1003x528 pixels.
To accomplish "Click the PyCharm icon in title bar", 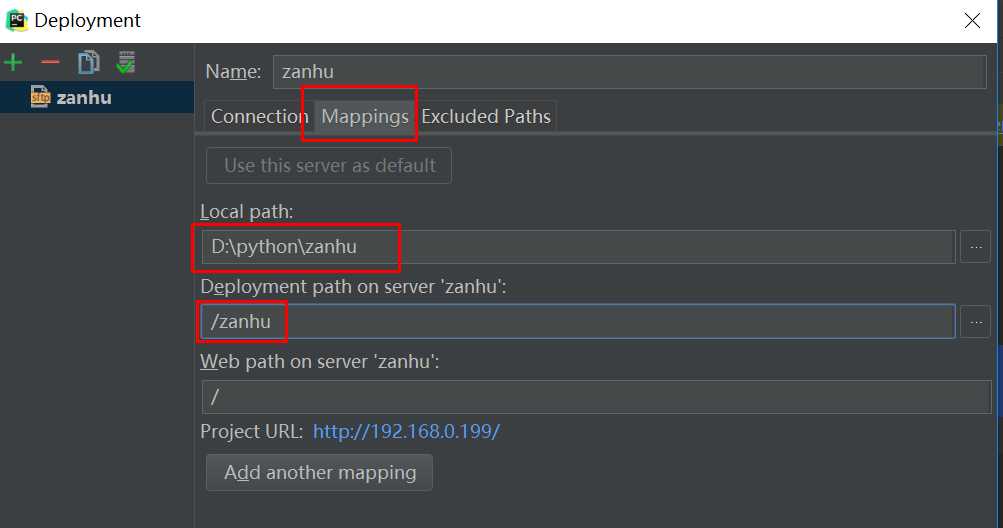I will point(17,20).
